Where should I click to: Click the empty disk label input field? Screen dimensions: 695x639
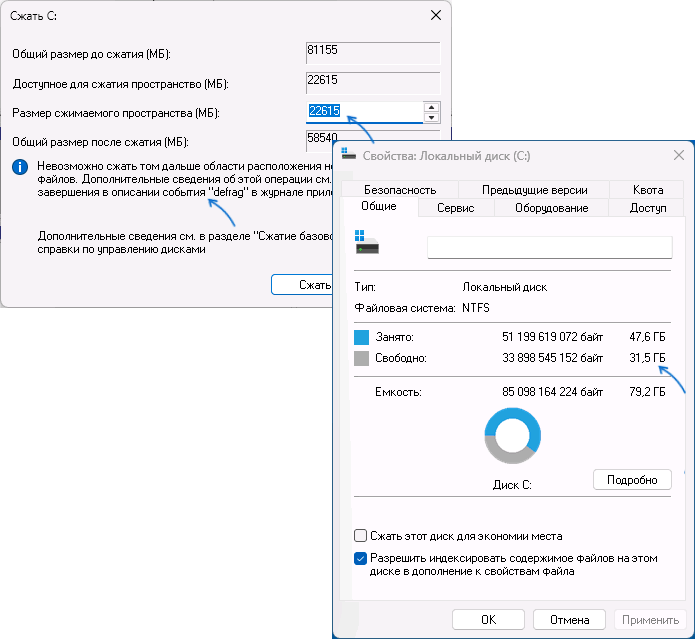(550, 247)
